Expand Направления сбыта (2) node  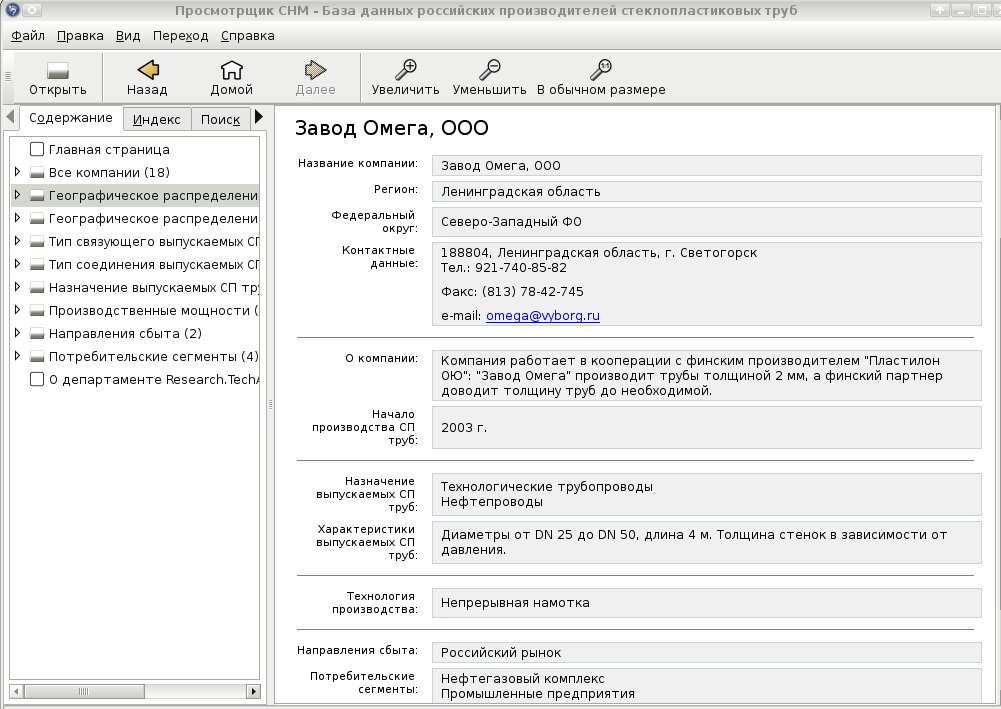17,332
